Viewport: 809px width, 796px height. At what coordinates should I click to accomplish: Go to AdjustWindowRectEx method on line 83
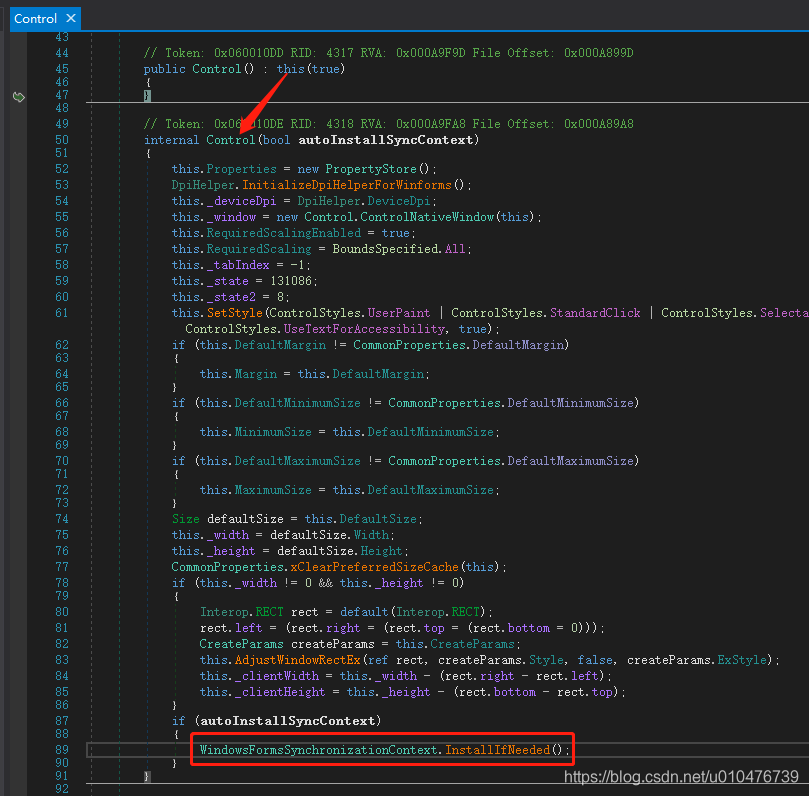[298, 660]
